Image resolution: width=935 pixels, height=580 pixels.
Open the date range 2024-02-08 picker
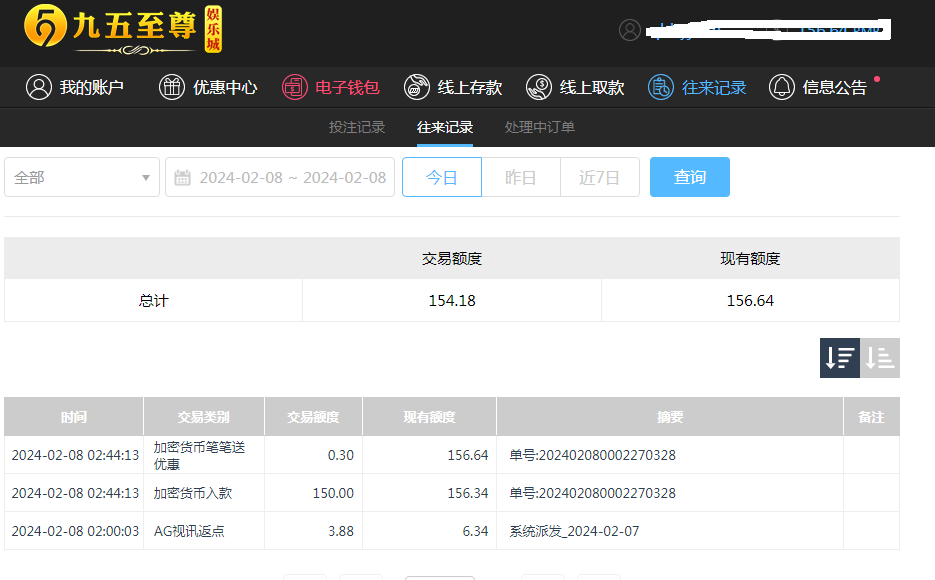click(292, 177)
